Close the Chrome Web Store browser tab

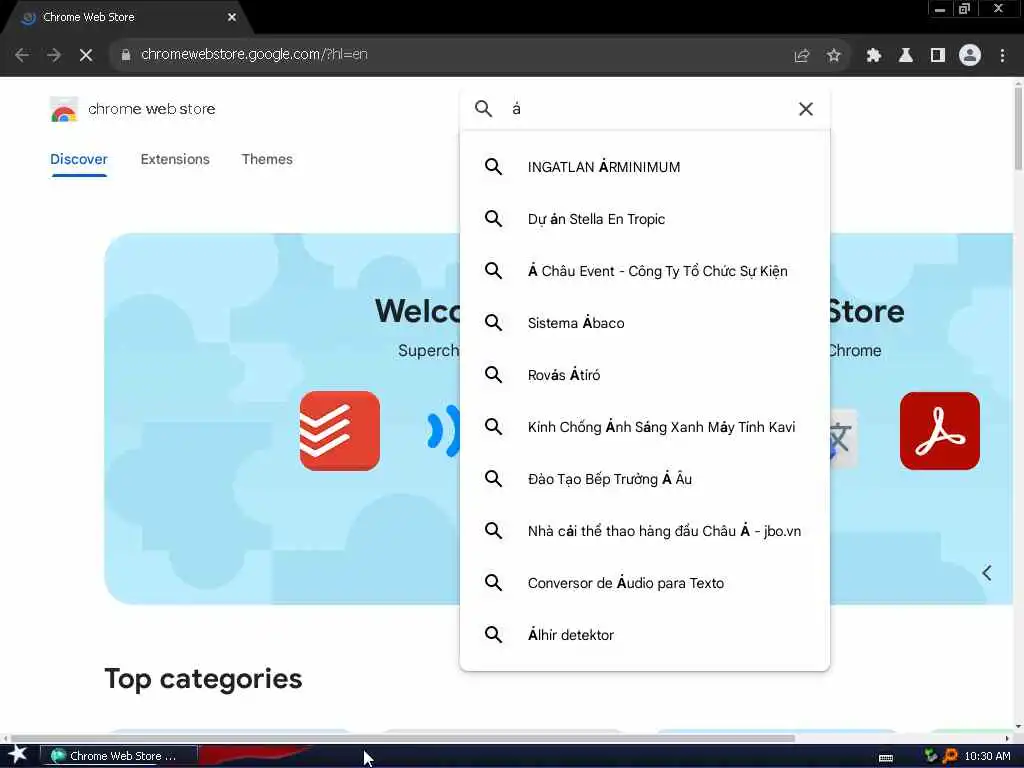click(x=232, y=17)
